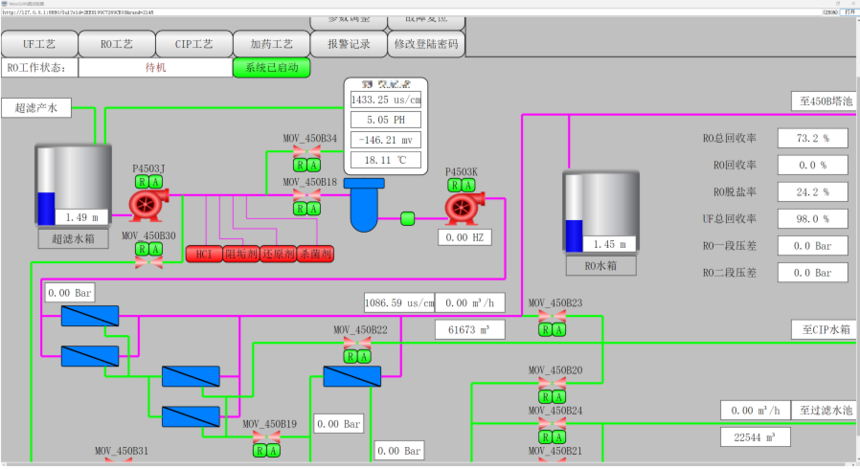Open the 报警记录 alarm log tab
Screen dimensions: 860x469
click(349, 44)
